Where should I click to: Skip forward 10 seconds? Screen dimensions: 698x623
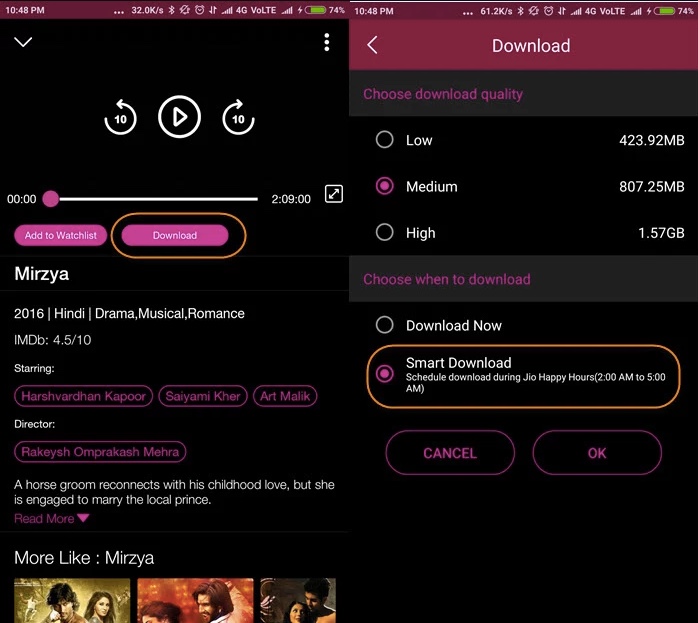[238, 117]
